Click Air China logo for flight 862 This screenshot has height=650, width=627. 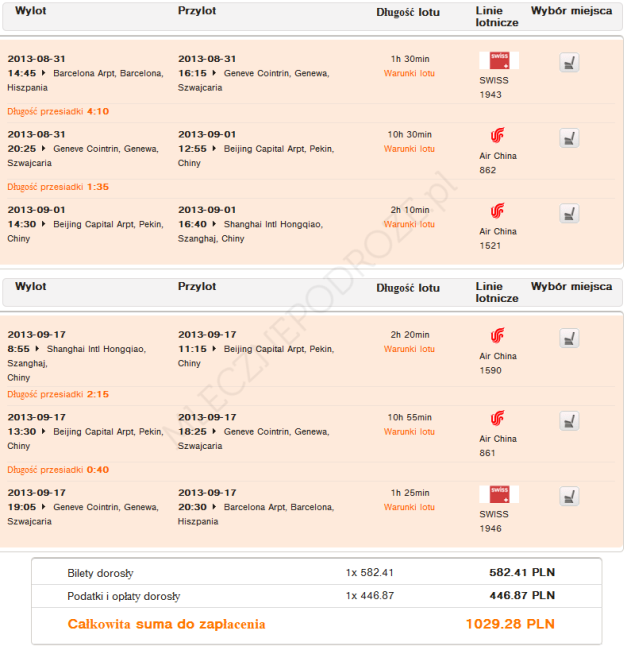click(497, 135)
